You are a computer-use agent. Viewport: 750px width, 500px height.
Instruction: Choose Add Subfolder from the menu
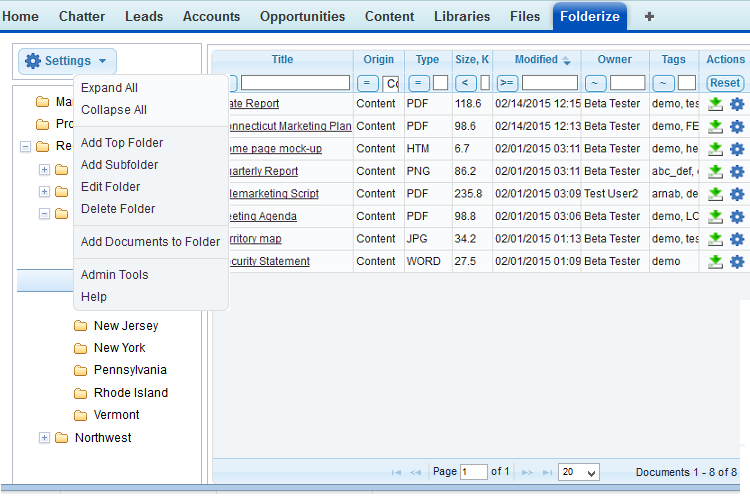click(119, 165)
